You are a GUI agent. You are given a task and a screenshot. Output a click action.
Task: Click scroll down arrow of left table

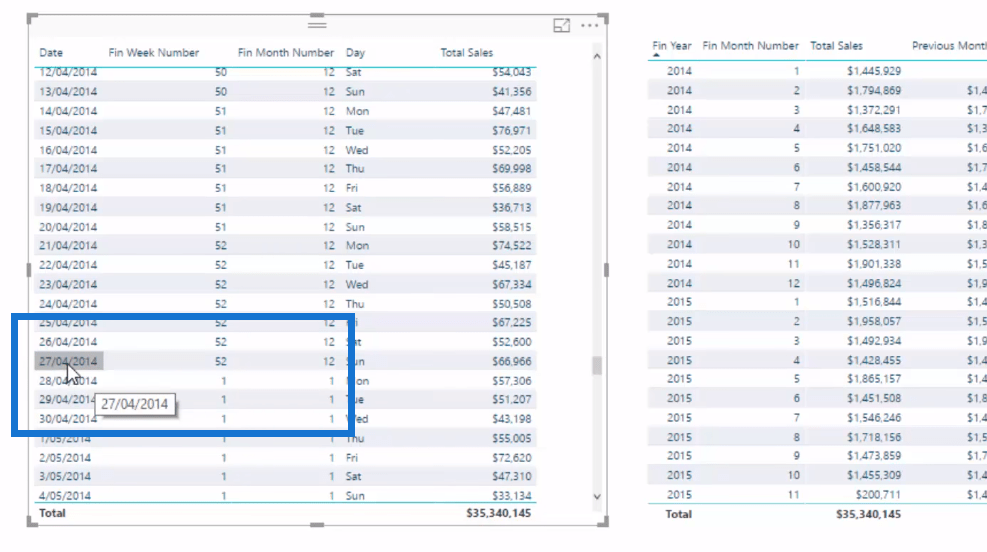597,497
